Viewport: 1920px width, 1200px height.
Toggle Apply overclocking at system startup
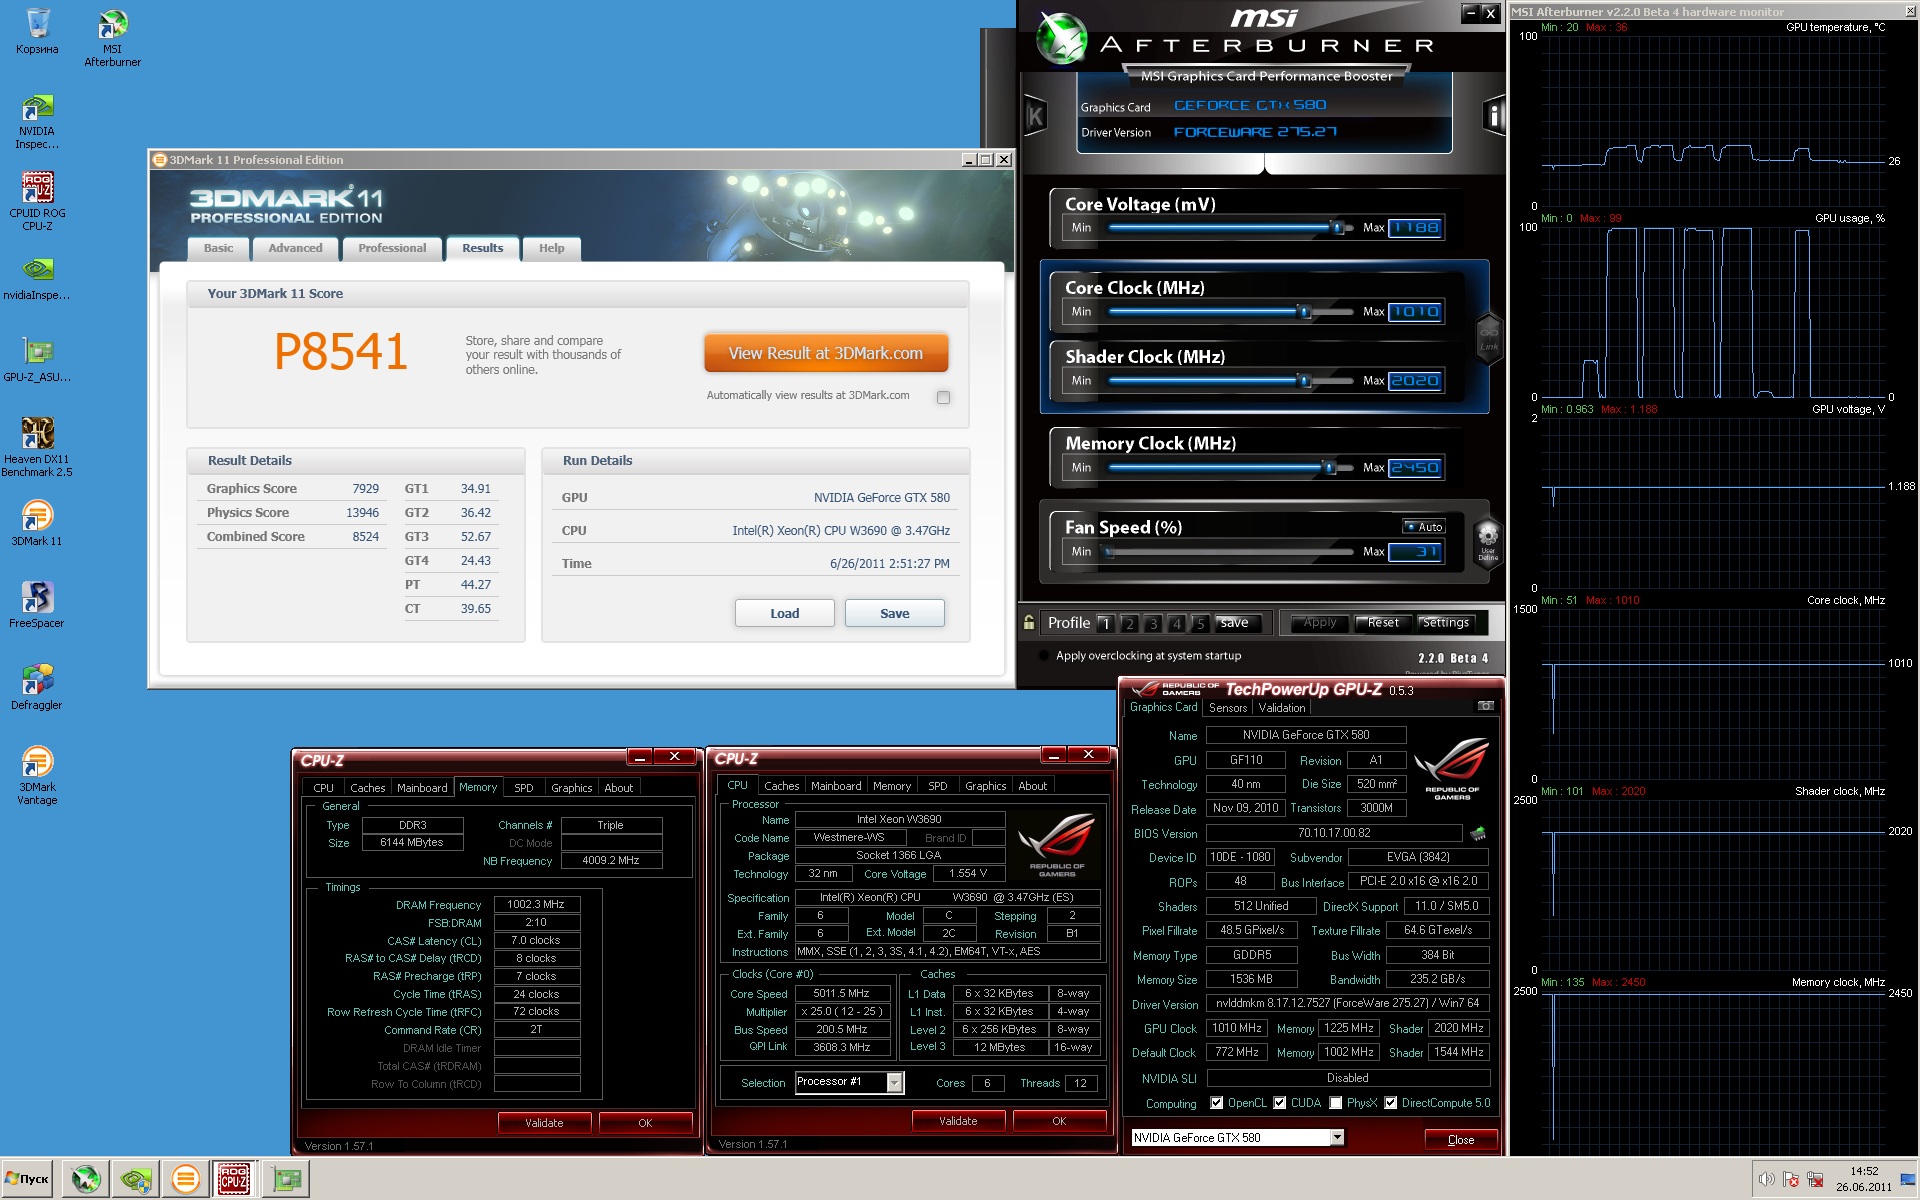[1044, 656]
